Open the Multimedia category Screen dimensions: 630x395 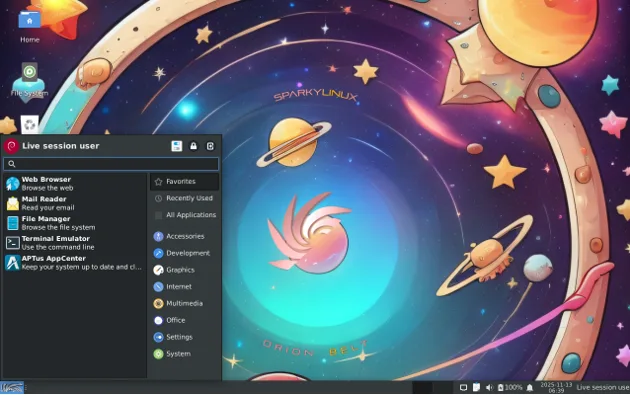click(185, 303)
